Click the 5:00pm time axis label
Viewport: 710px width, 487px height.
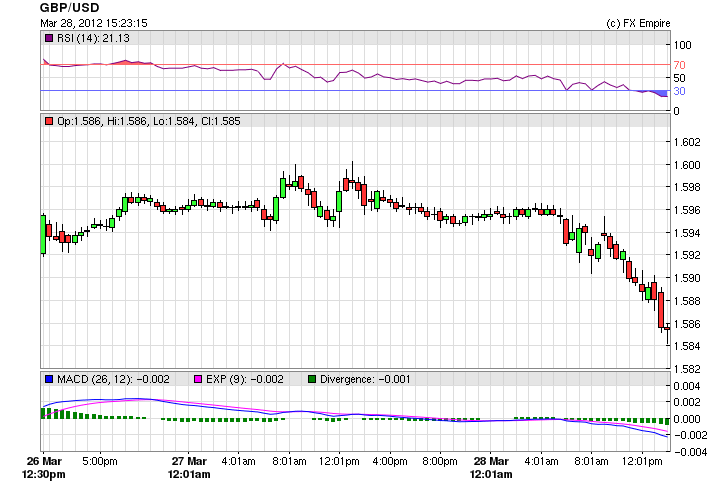point(101,461)
